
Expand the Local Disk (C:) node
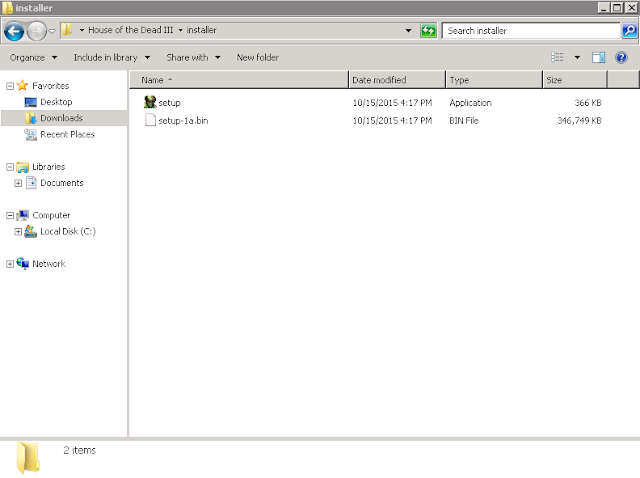[18, 232]
